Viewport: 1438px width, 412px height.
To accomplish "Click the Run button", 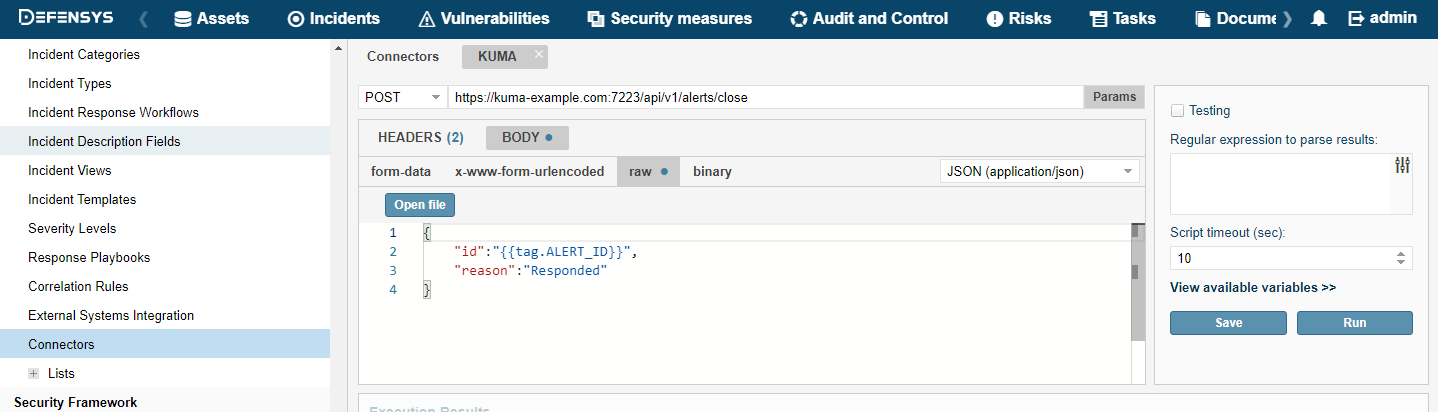I will 1354,323.
